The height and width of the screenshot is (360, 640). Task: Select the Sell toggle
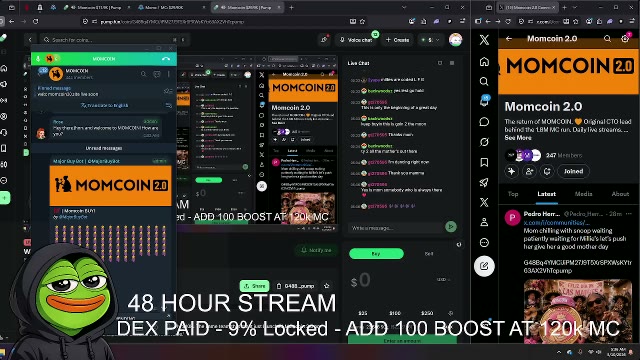pos(429,253)
